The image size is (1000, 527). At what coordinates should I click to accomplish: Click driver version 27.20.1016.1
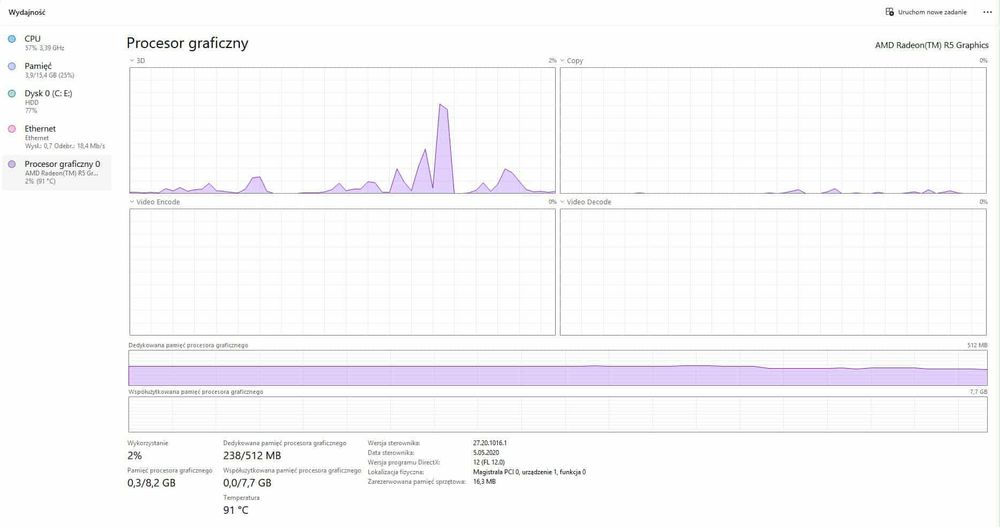pyautogui.click(x=490, y=443)
